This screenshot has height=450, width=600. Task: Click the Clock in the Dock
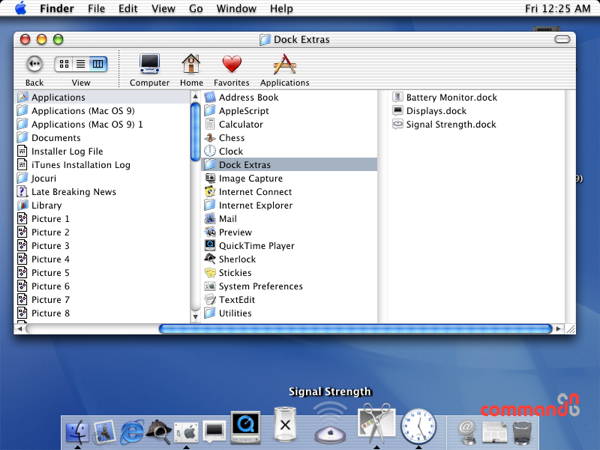pyautogui.click(x=418, y=426)
